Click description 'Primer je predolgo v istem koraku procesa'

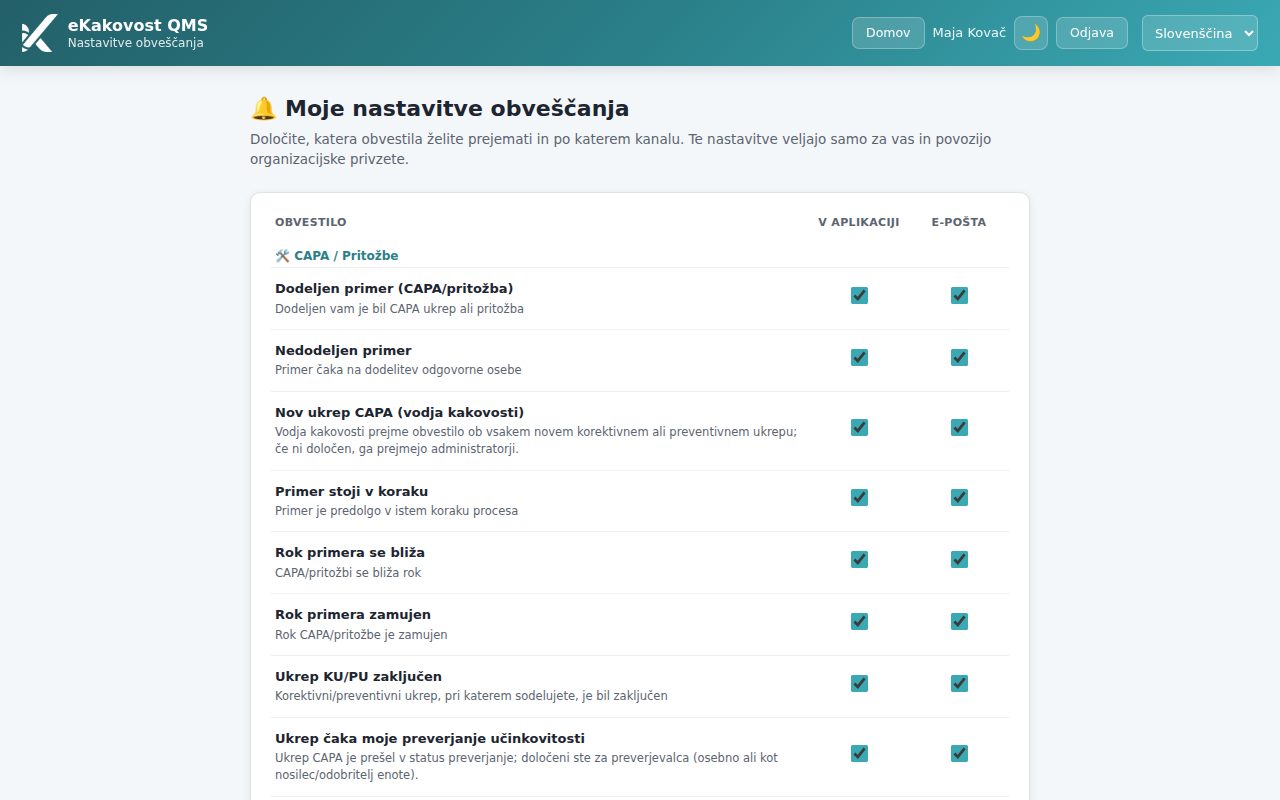[x=396, y=511]
